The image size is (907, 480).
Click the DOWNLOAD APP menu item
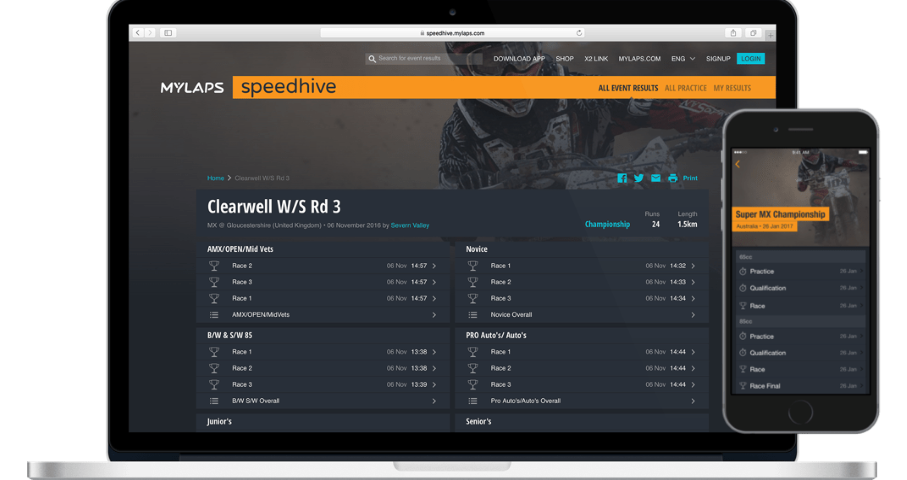pyautogui.click(x=519, y=59)
